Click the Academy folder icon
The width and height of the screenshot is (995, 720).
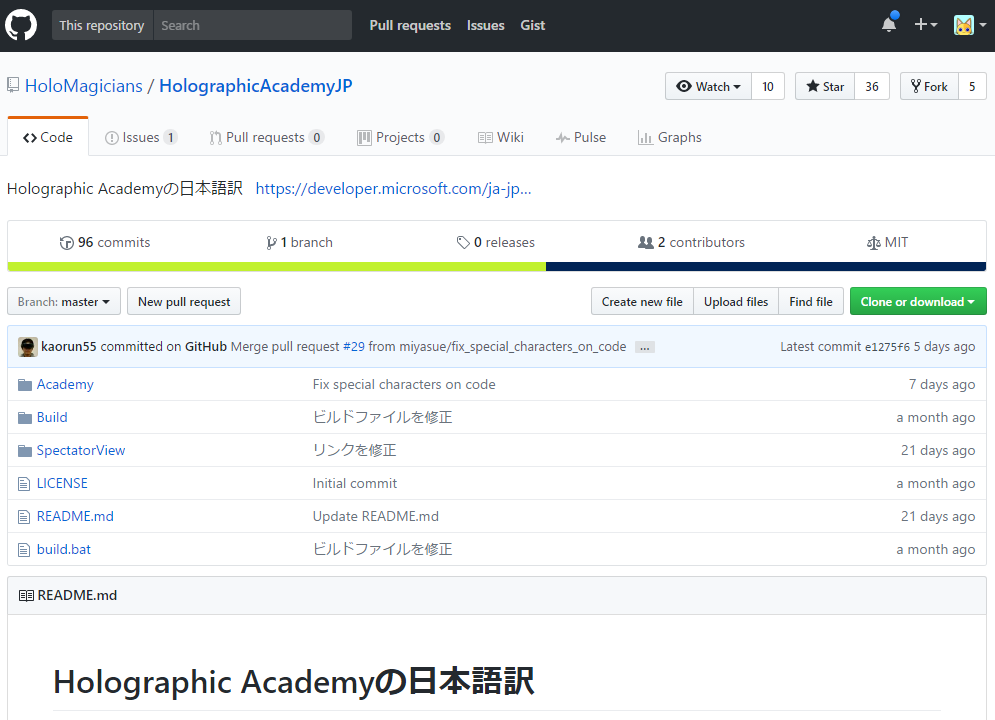click(25, 384)
